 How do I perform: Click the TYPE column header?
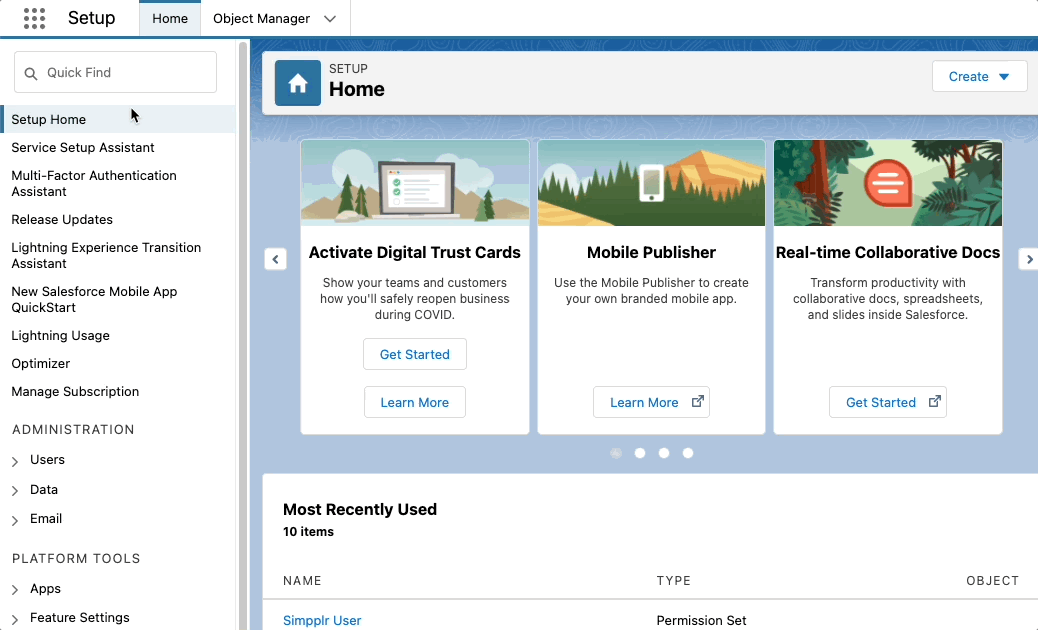(x=673, y=580)
